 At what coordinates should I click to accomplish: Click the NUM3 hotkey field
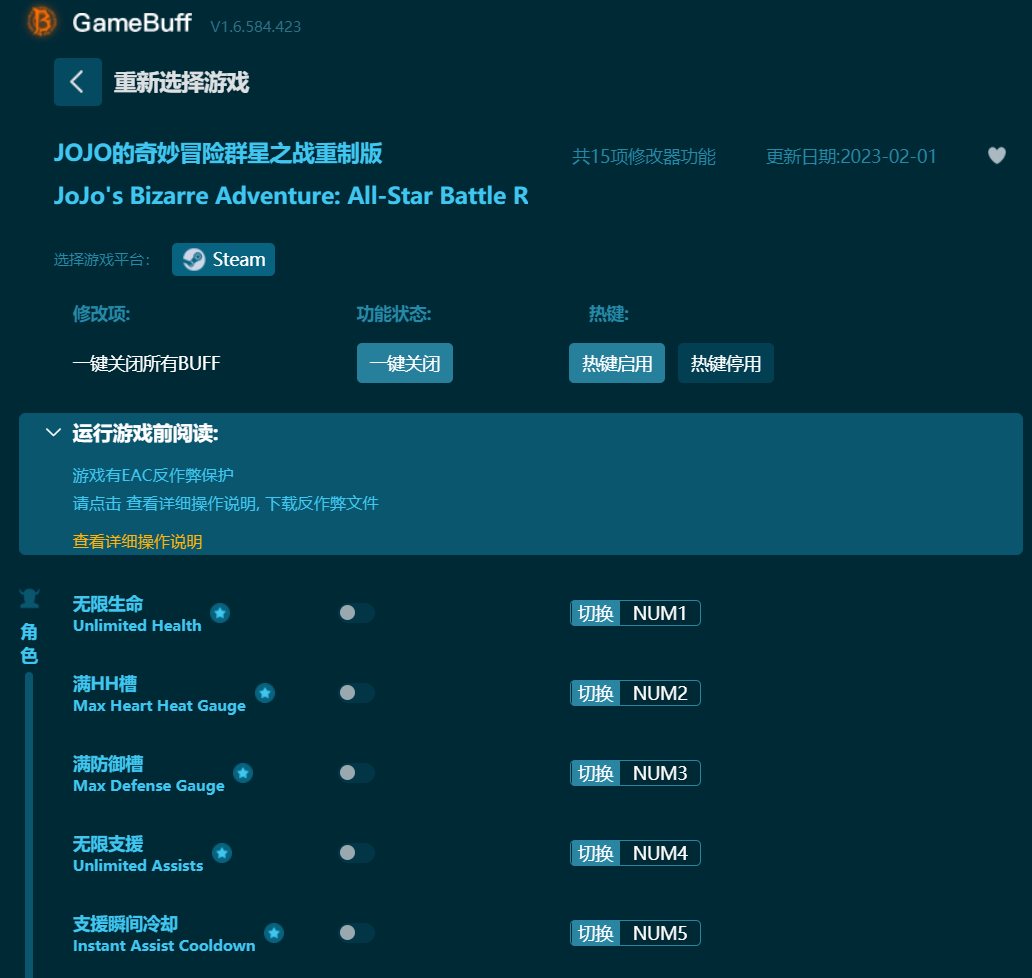click(659, 773)
